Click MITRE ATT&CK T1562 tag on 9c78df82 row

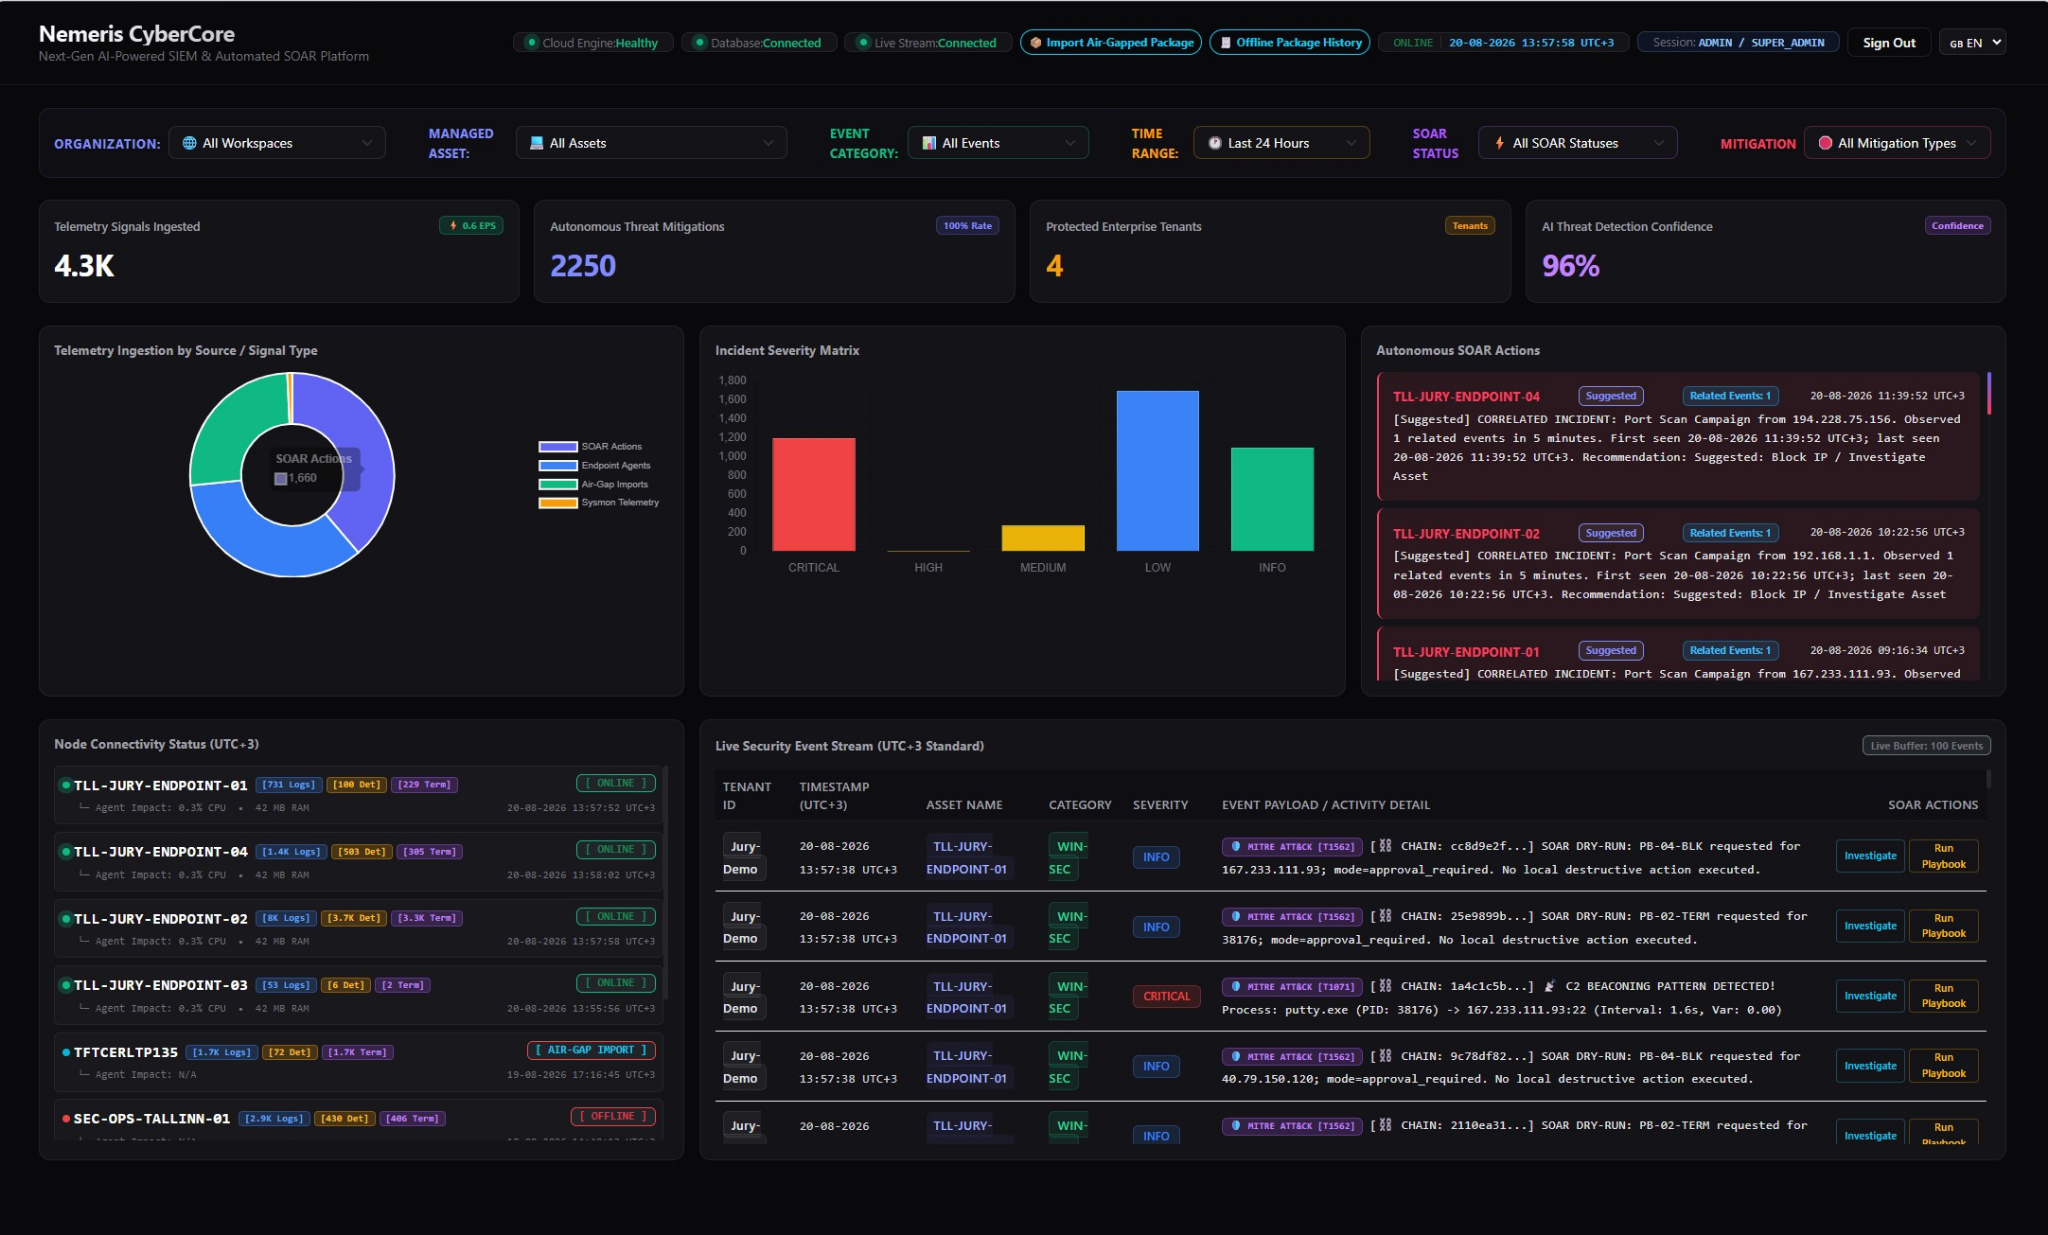1292,1057
